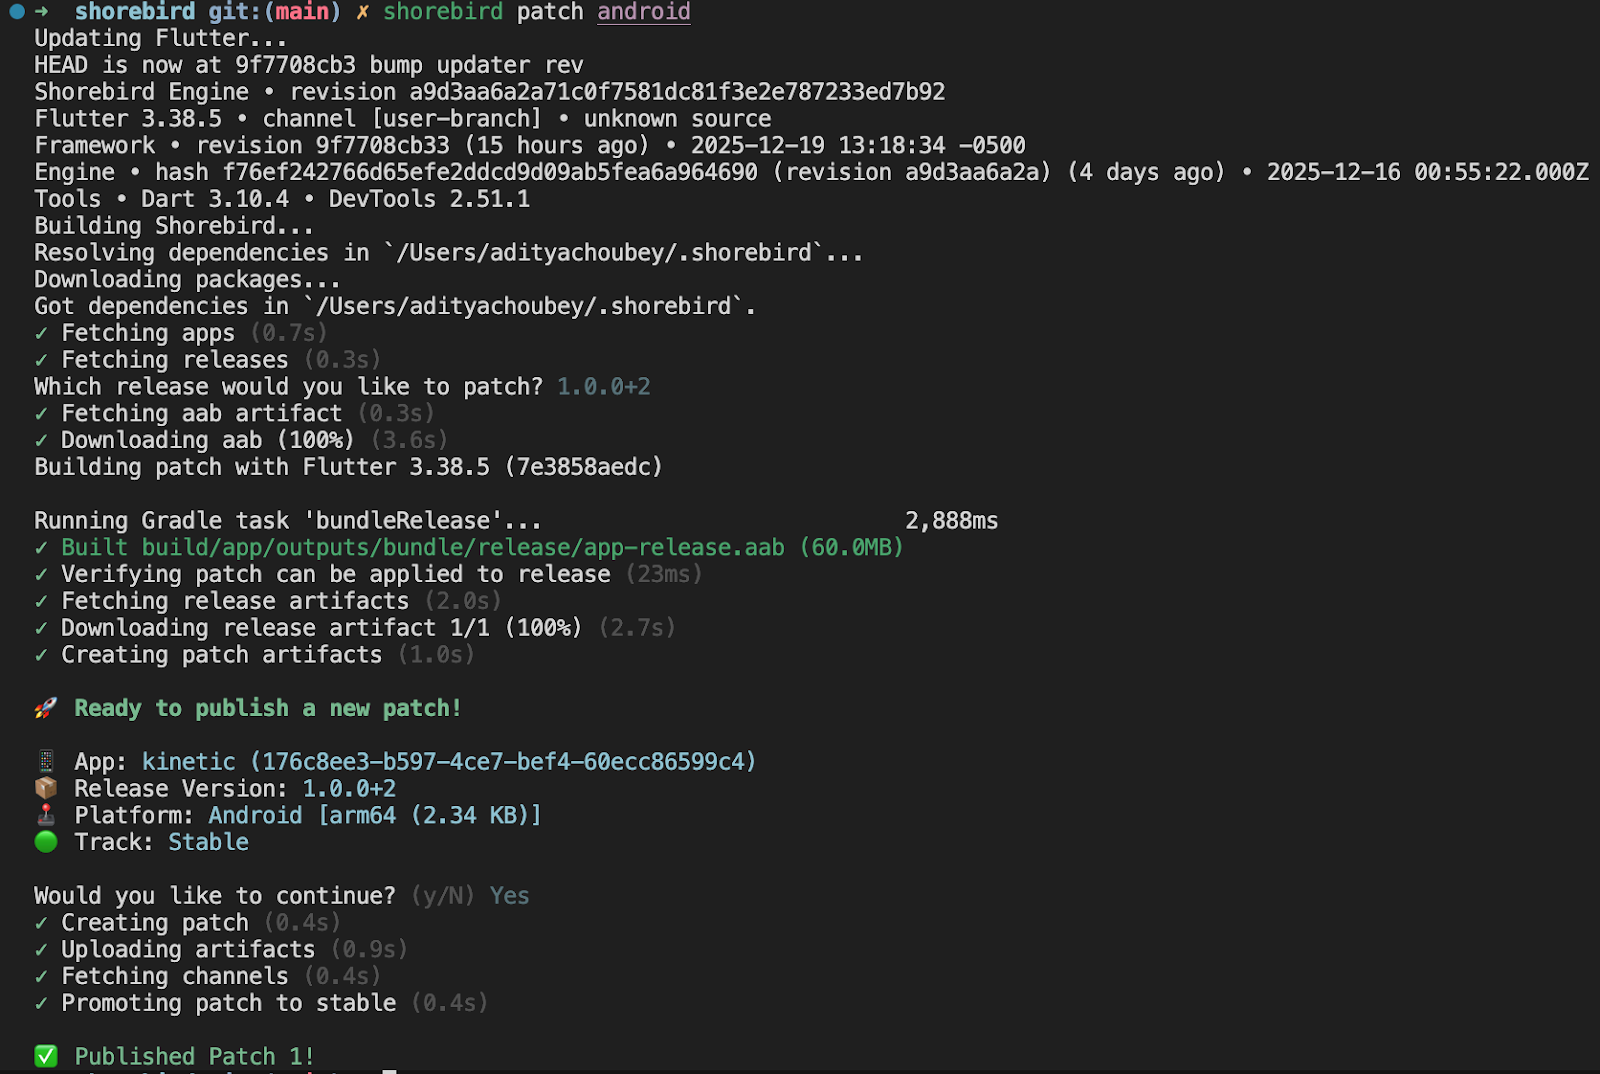Screen dimensions: 1600x1074
Task: Click the green checkbox emoji before Published Patch
Action: [45, 1056]
